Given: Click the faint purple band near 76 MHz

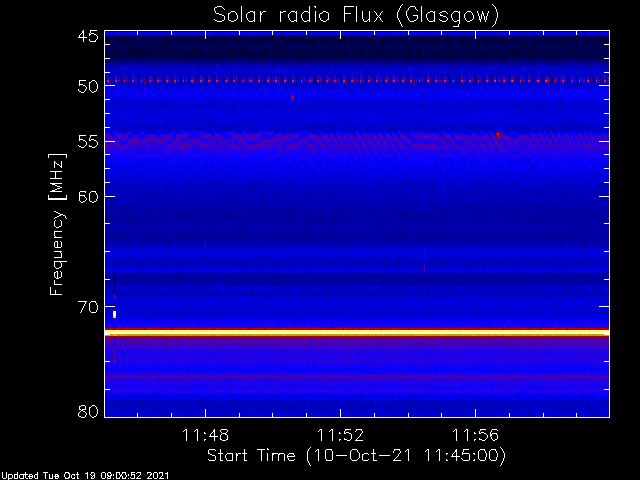Looking at the screenshot, I should pyautogui.click(x=357, y=376).
